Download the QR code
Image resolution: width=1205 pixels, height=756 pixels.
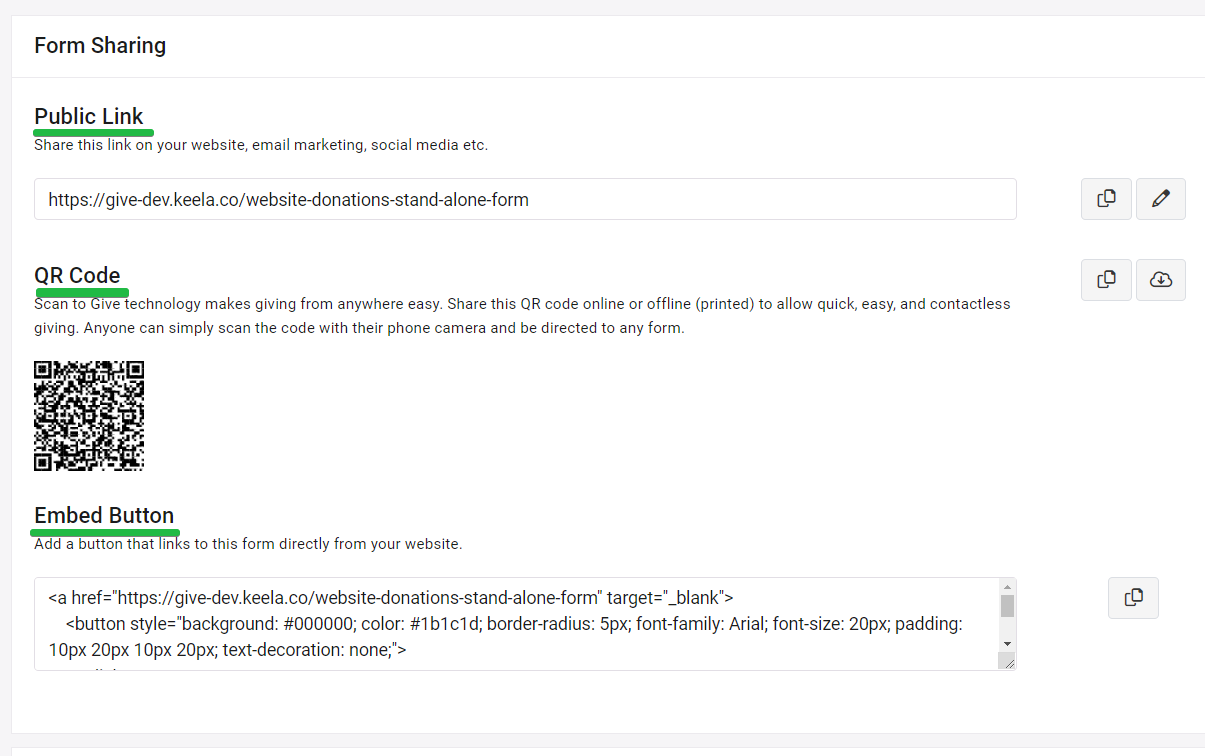click(1161, 280)
